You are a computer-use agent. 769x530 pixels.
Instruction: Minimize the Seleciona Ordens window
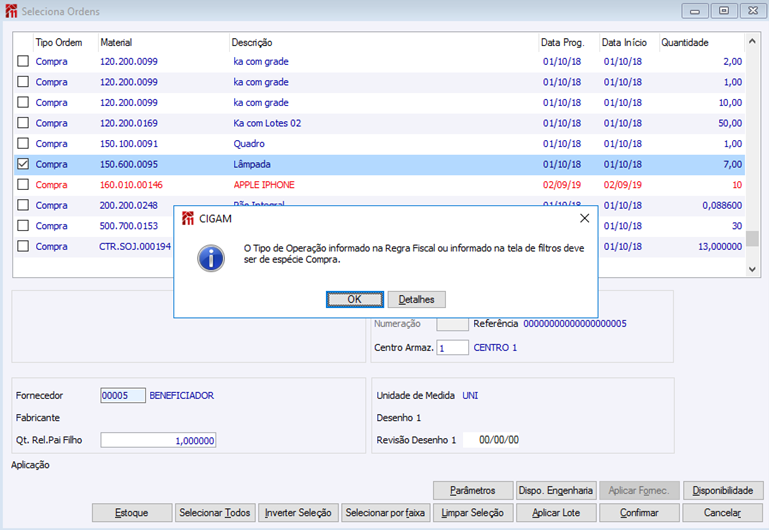(x=694, y=11)
